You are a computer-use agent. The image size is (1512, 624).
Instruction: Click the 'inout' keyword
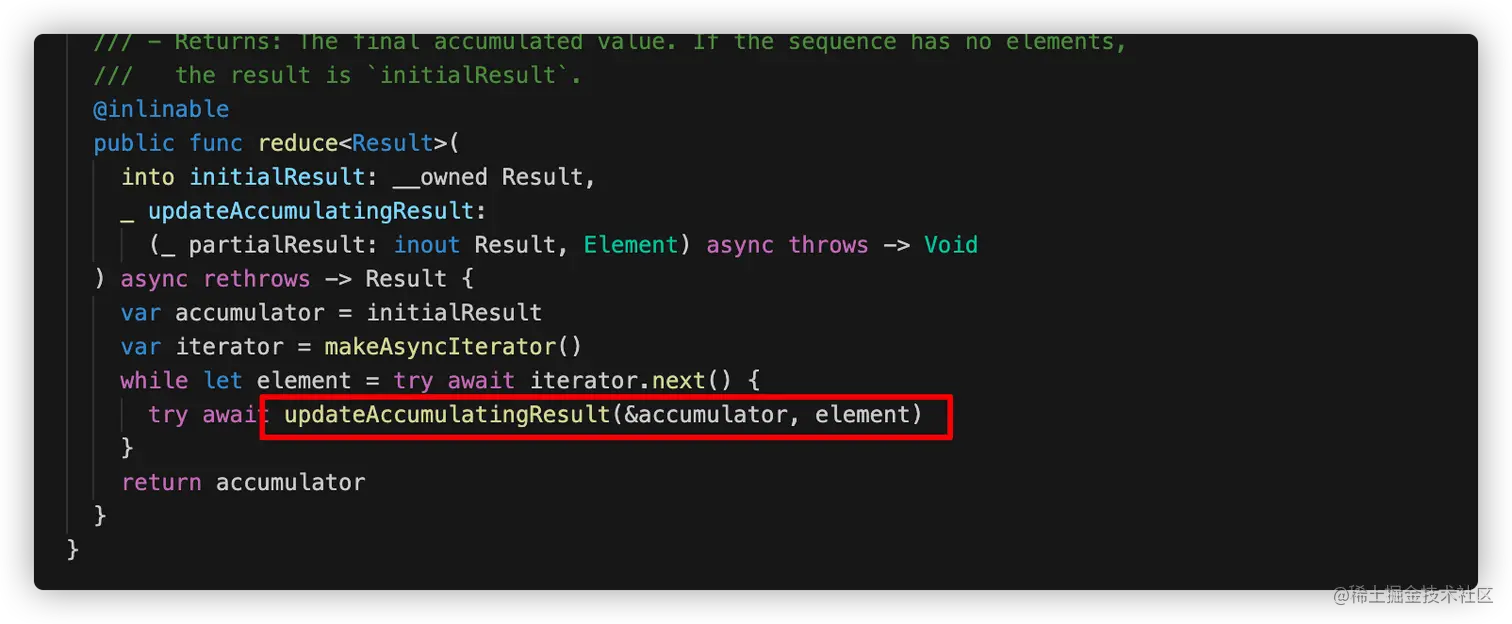click(x=427, y=245)
